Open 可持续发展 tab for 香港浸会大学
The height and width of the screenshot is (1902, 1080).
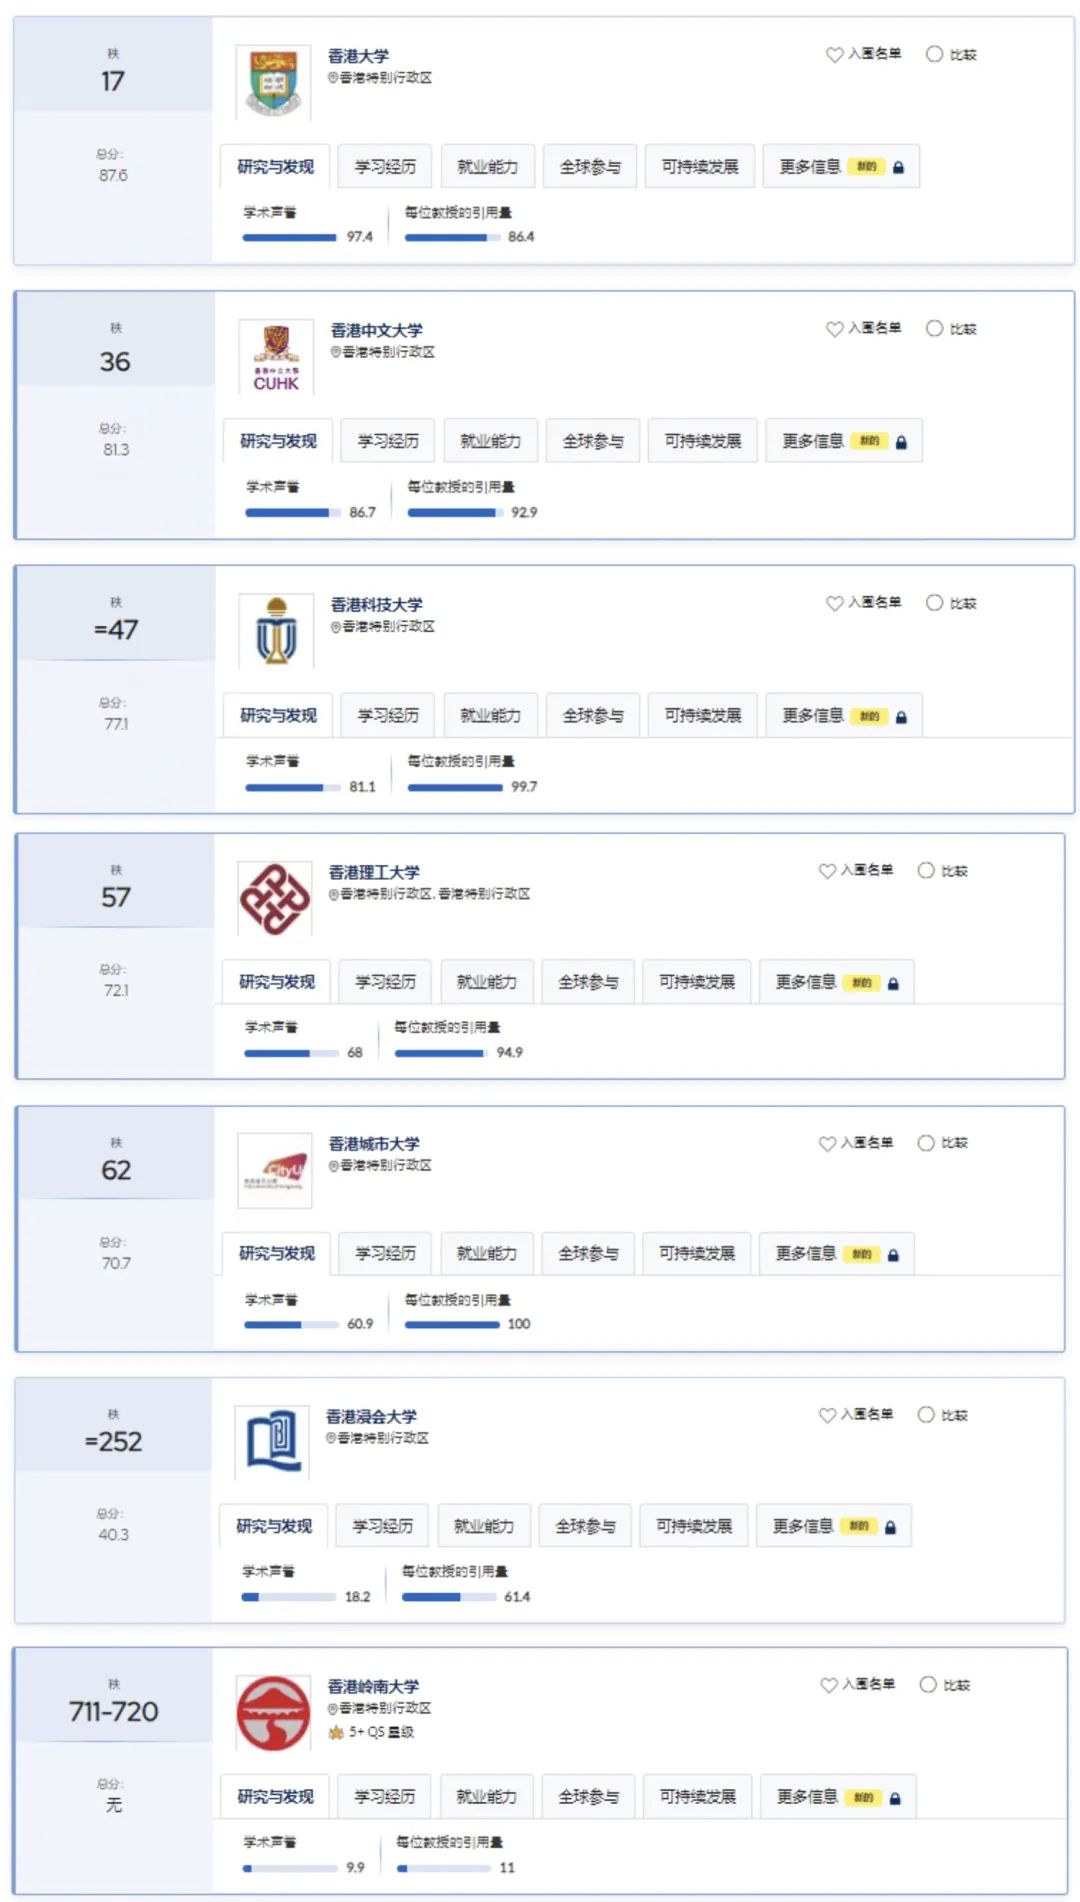(694, 1526)
